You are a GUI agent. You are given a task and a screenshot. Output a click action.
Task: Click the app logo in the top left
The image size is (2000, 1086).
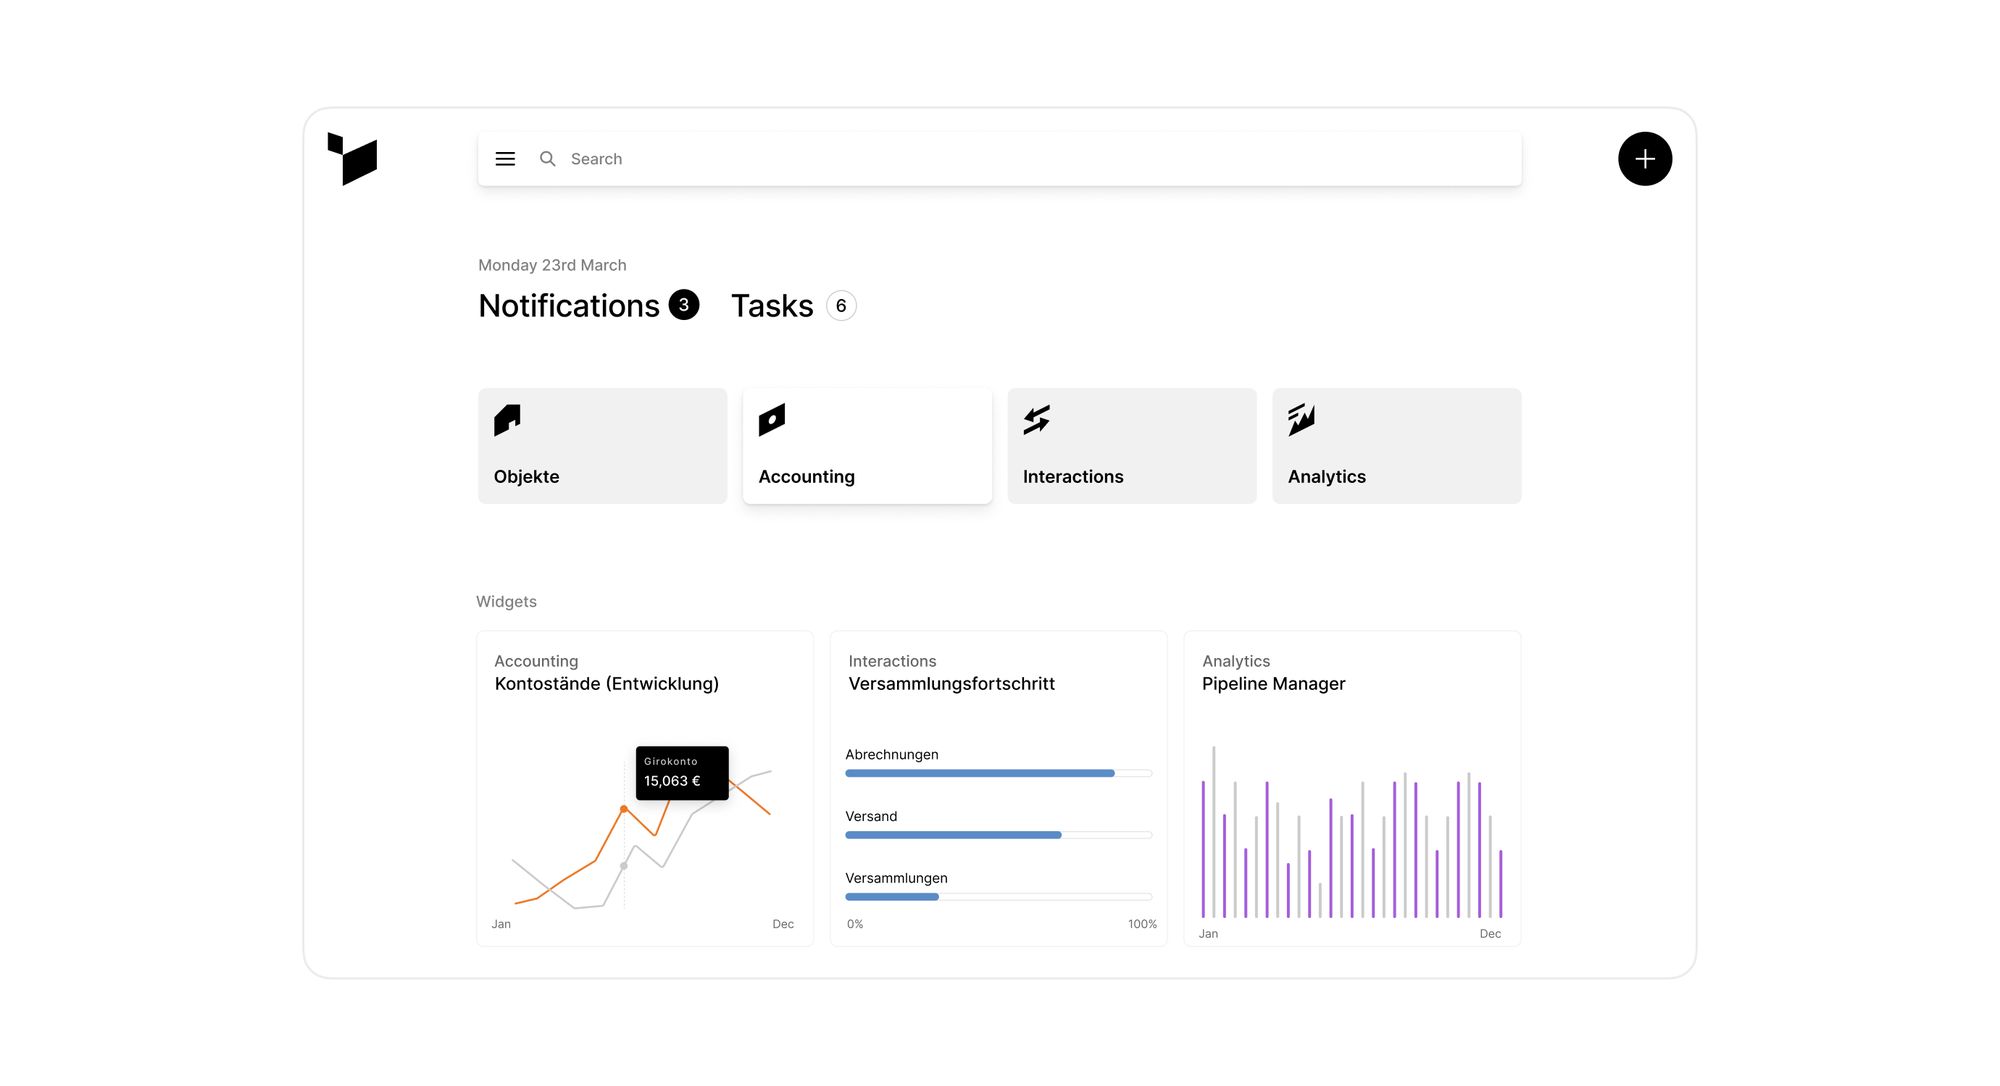click(352, 158)
